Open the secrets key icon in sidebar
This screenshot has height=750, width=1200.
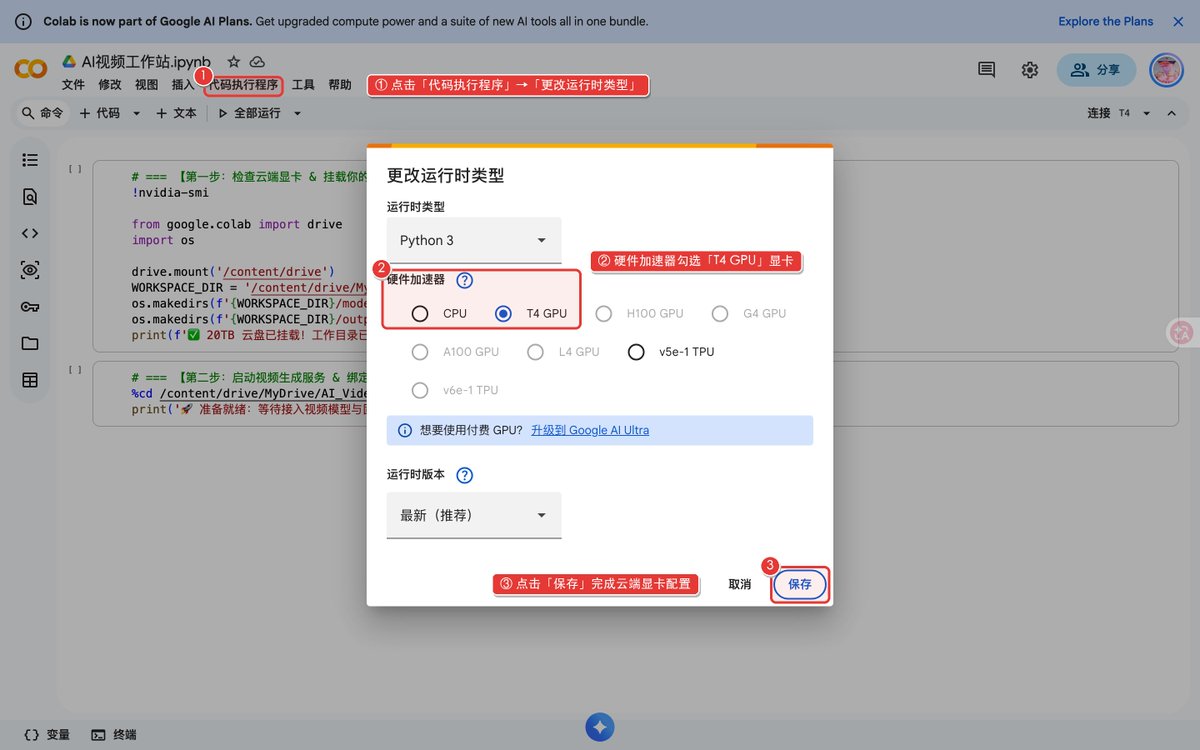click(x=30, y=307)
